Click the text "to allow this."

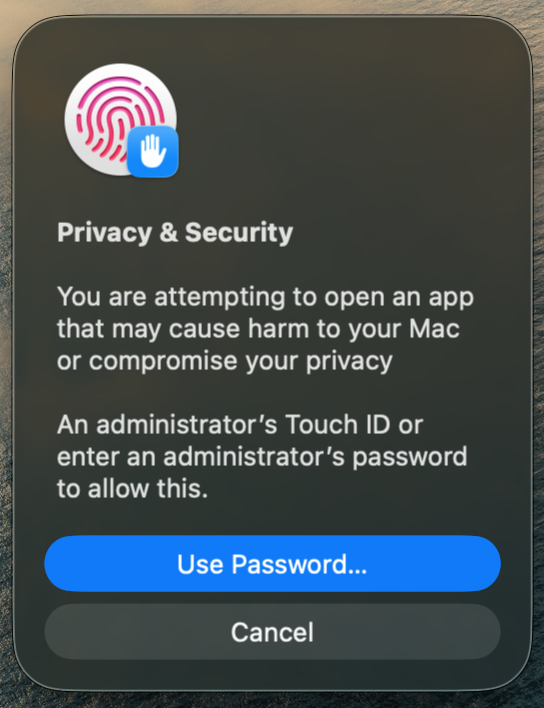[132, 488]
